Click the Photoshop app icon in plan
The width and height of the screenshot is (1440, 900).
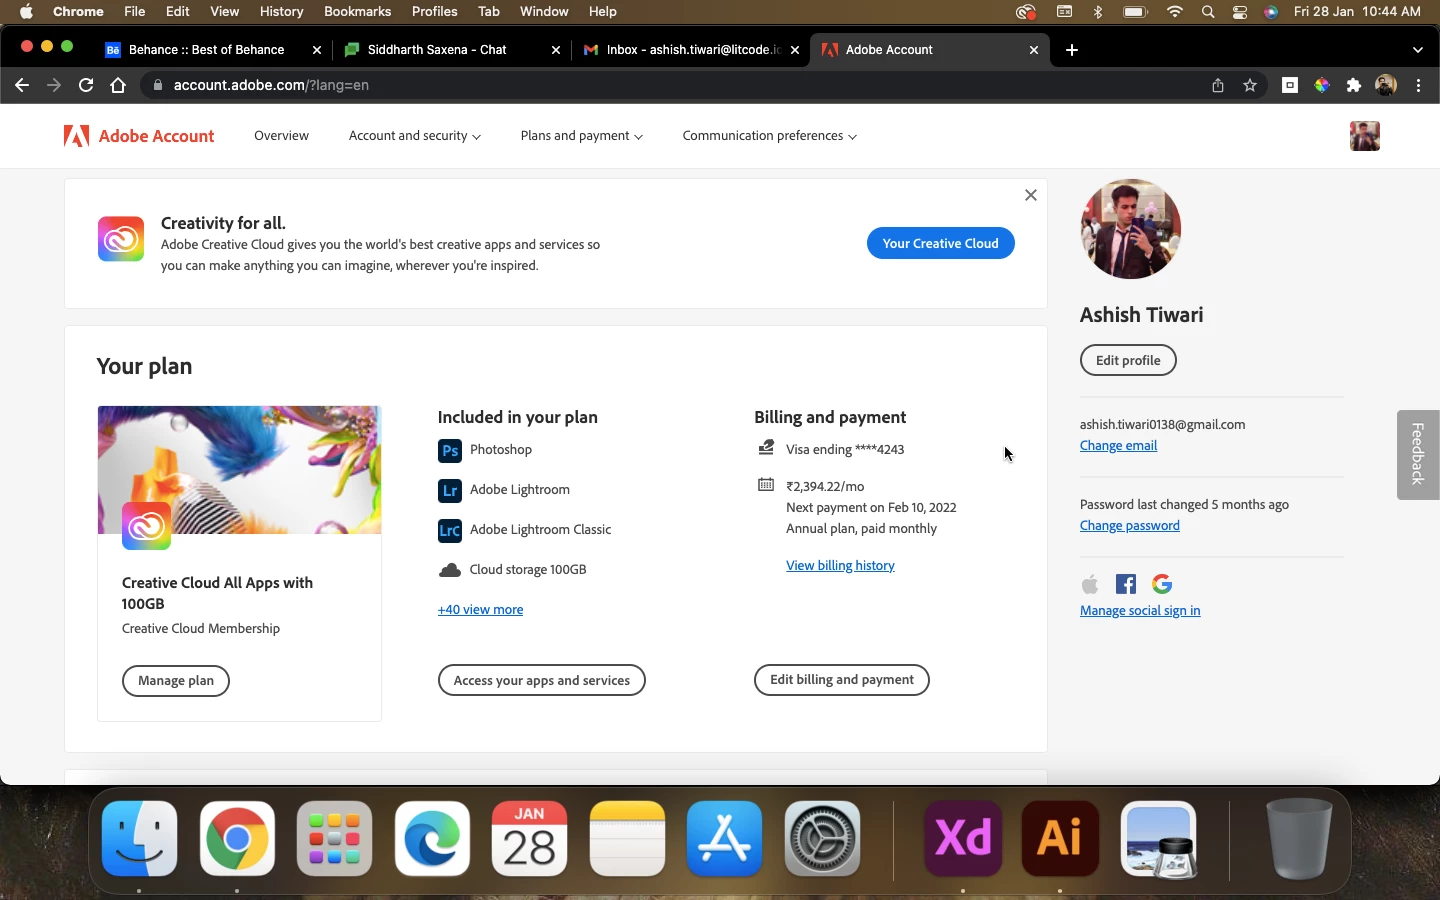(450, 450)
